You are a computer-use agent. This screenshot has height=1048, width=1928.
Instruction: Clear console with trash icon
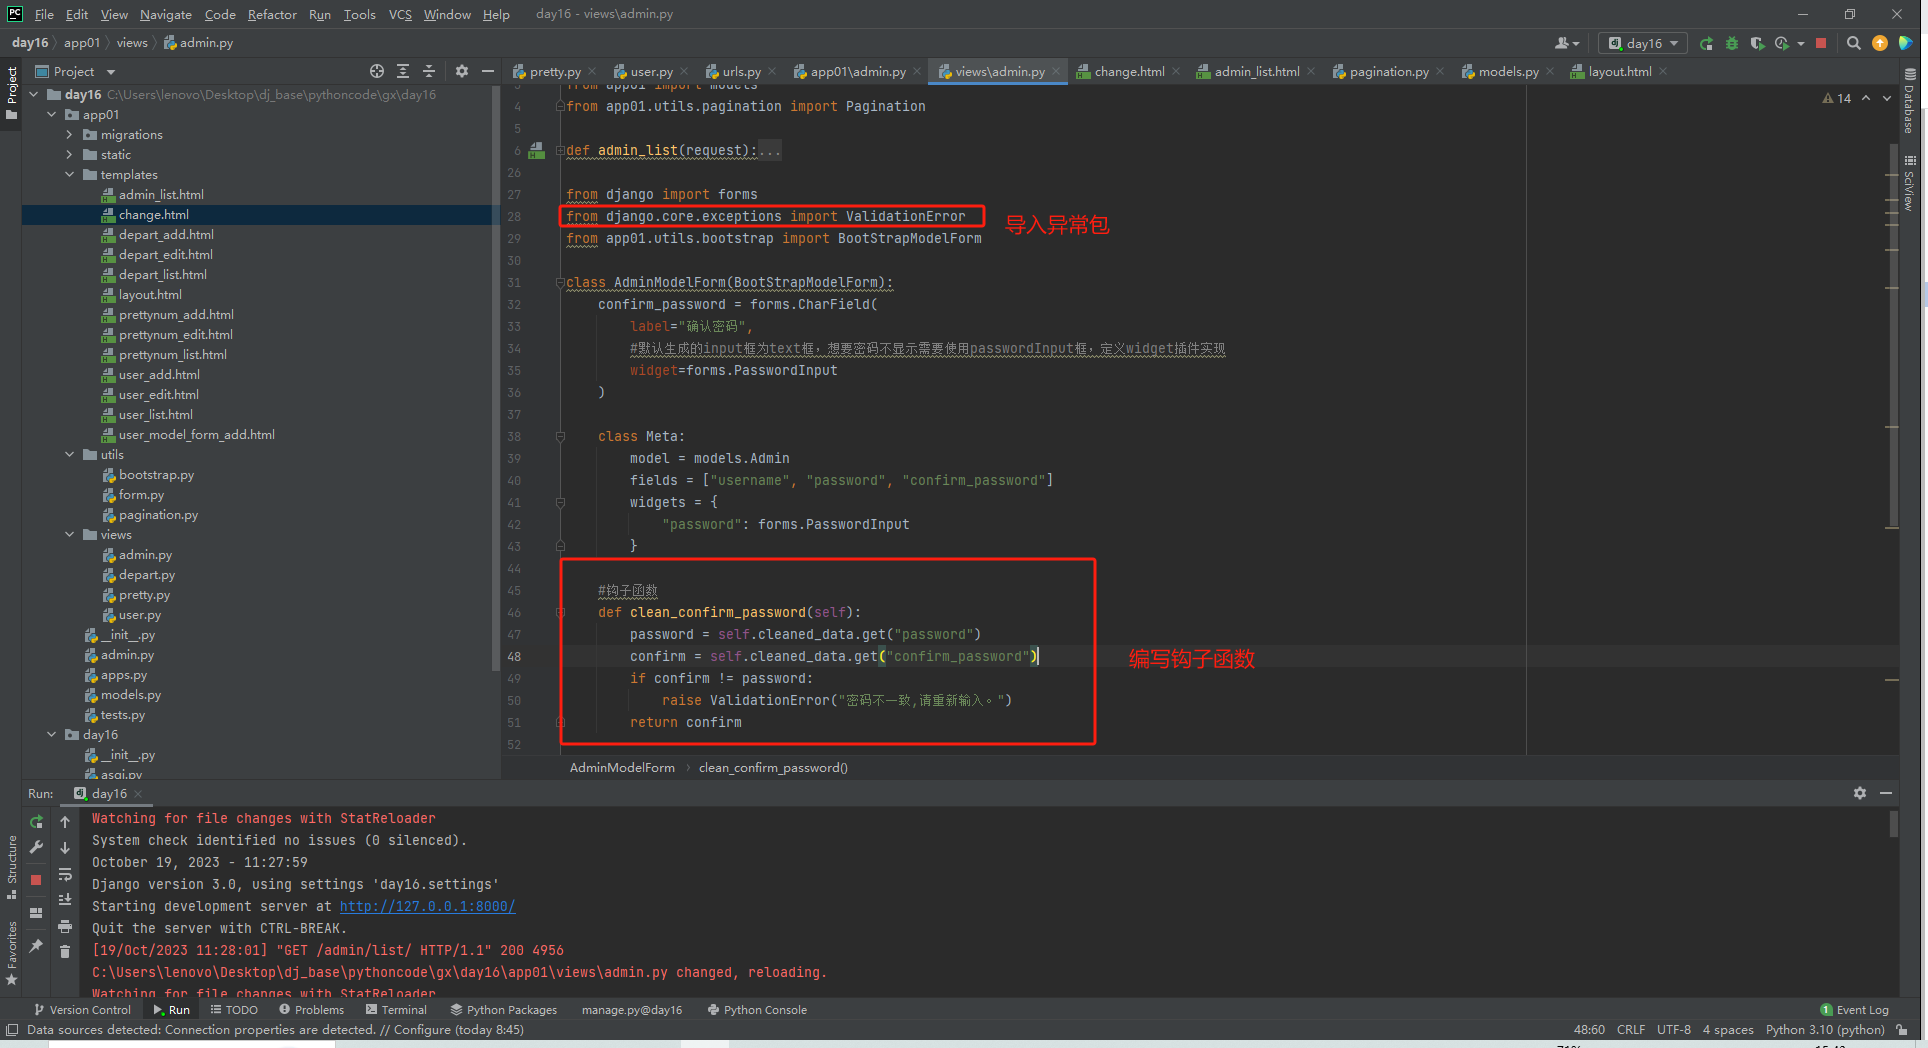pos(65,951)
